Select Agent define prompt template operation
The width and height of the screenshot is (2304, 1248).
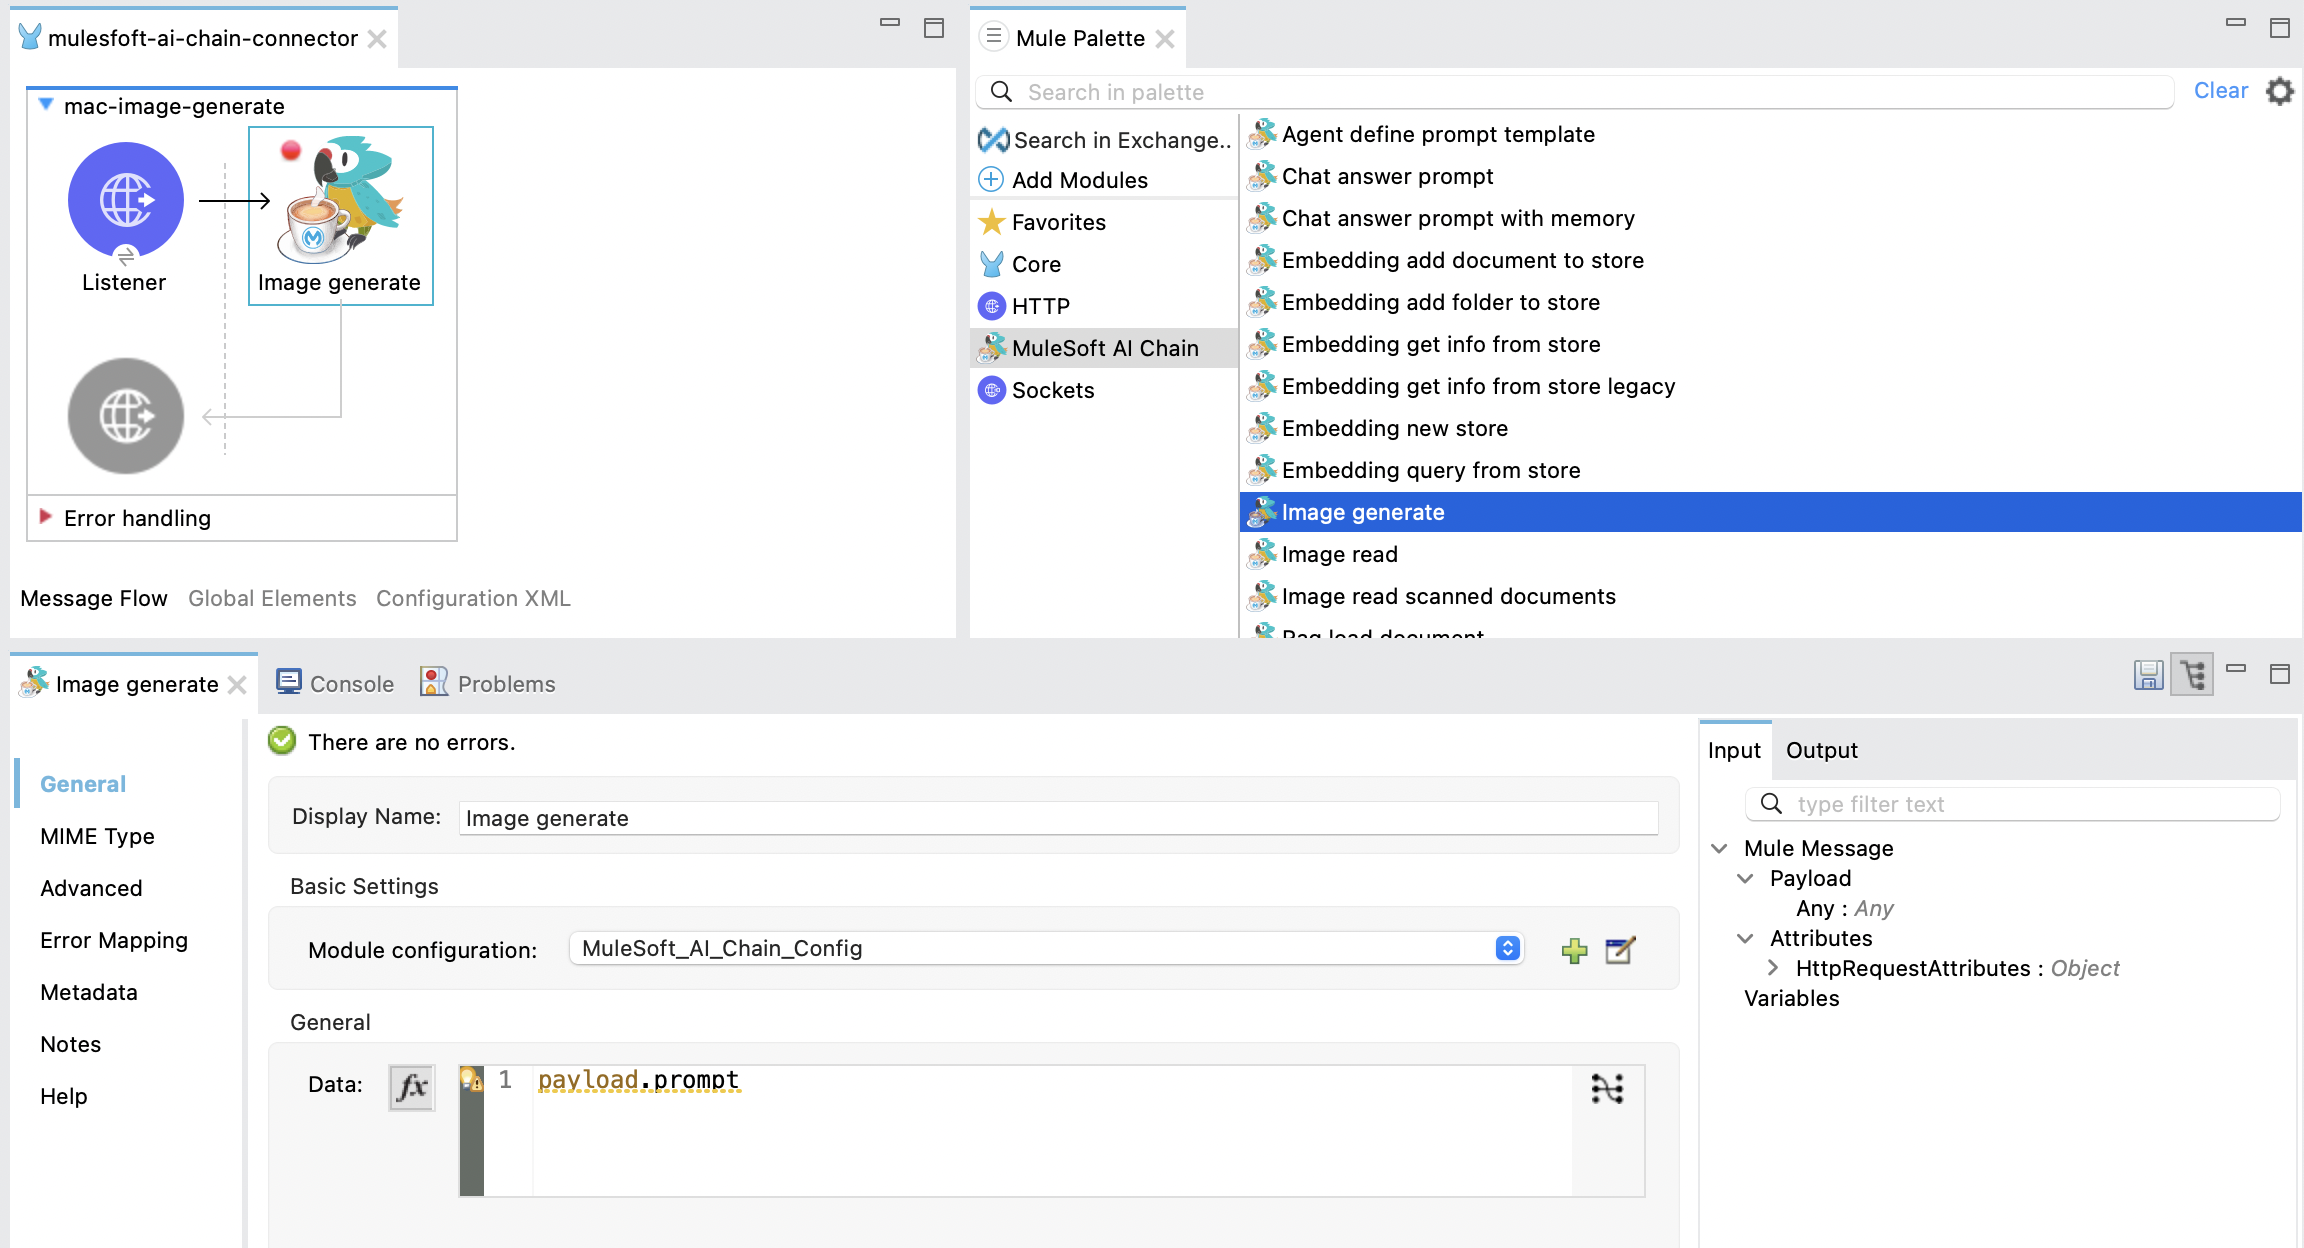(1421, 134)
